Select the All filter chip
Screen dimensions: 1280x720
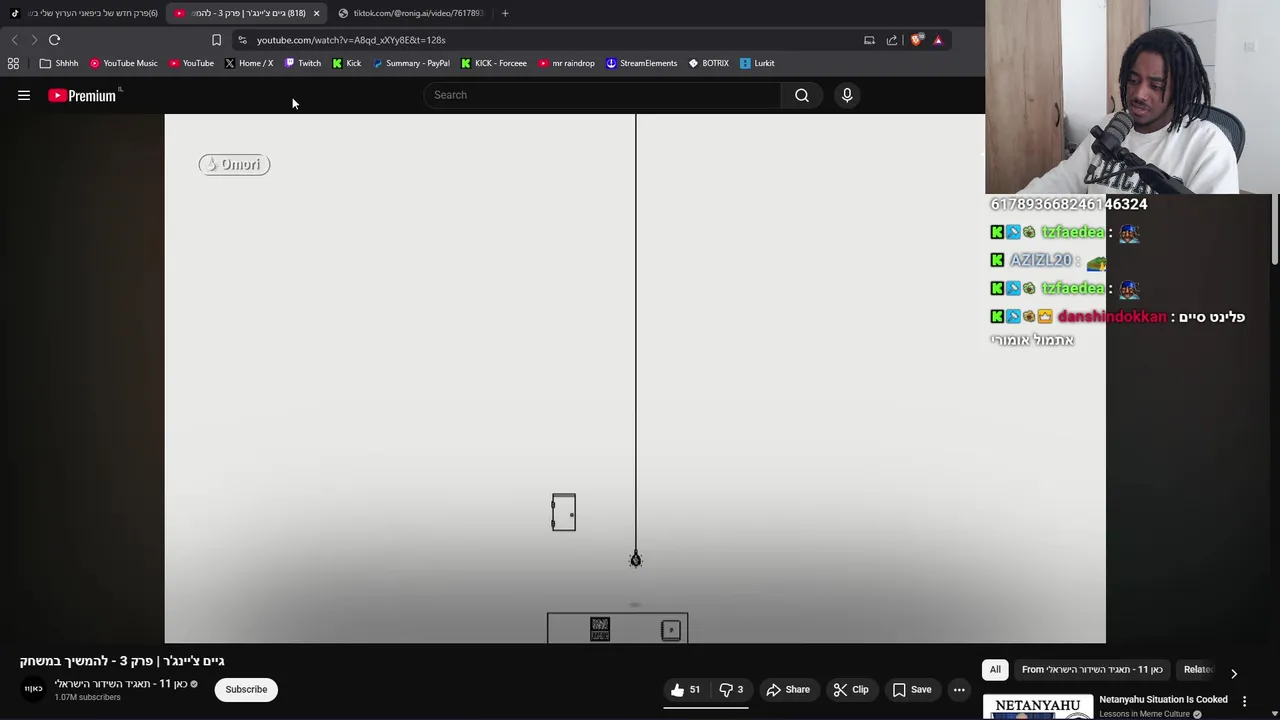pyautogui.click(x=995, y=670)
